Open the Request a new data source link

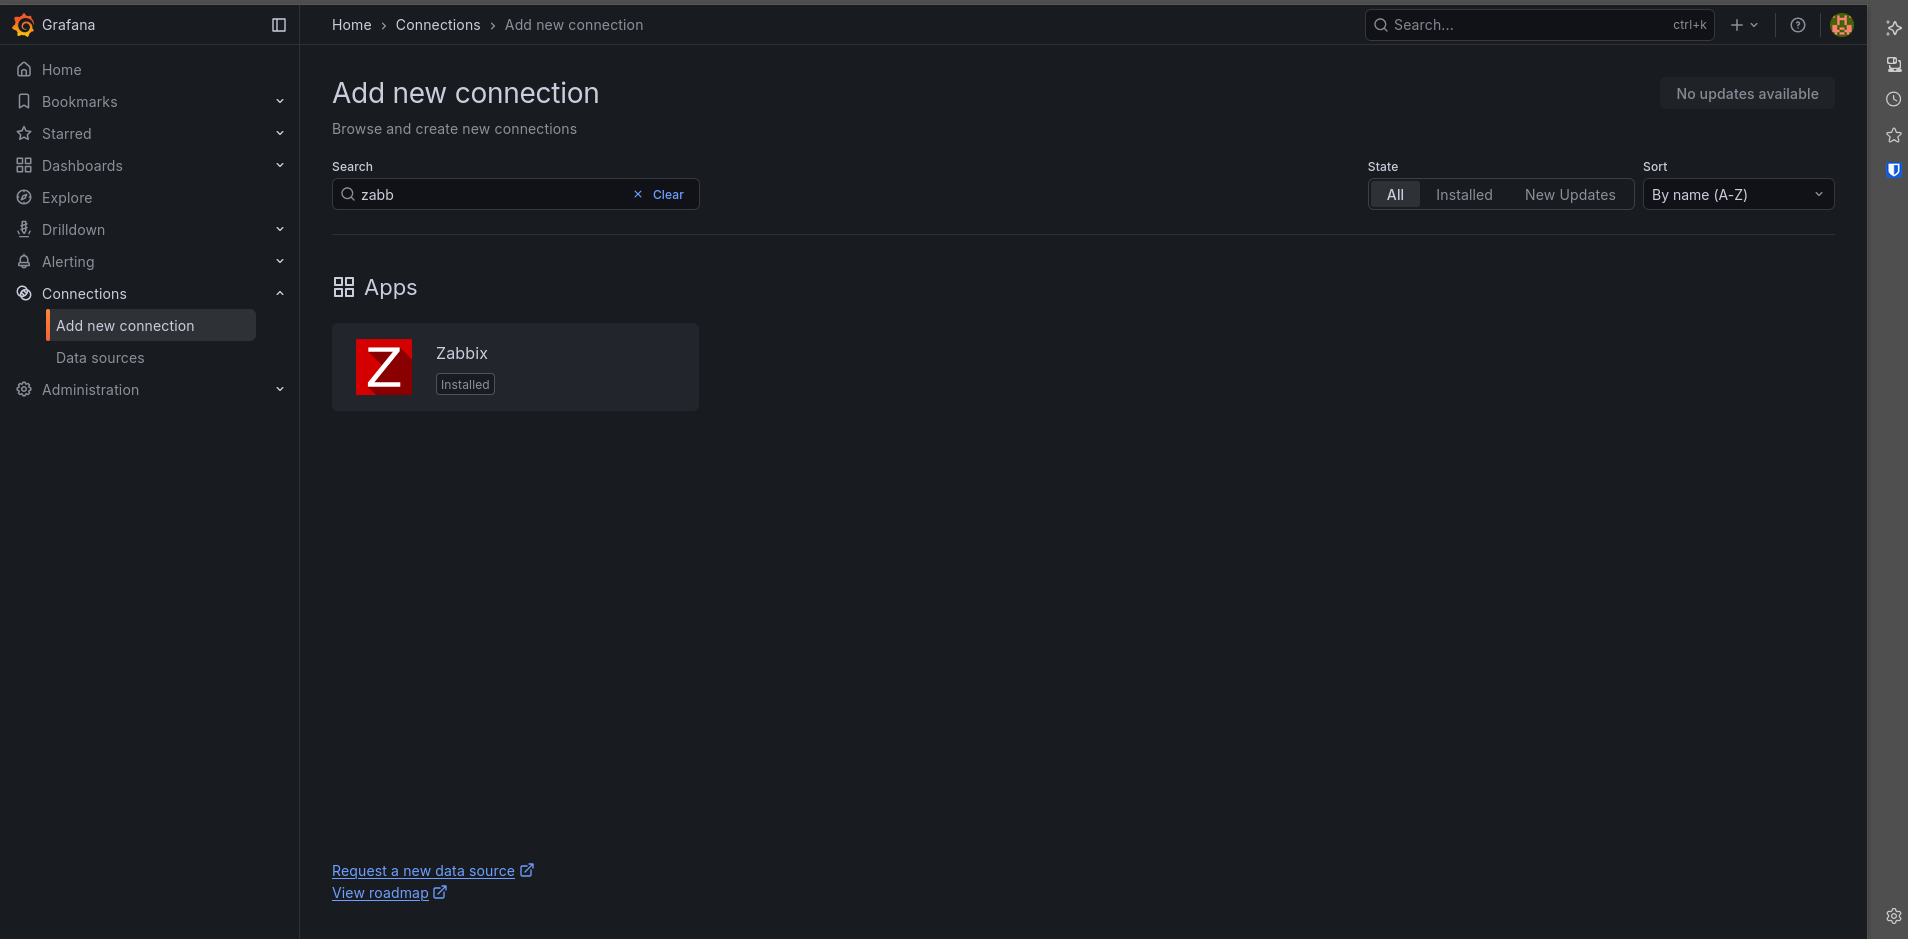[423, 871]
